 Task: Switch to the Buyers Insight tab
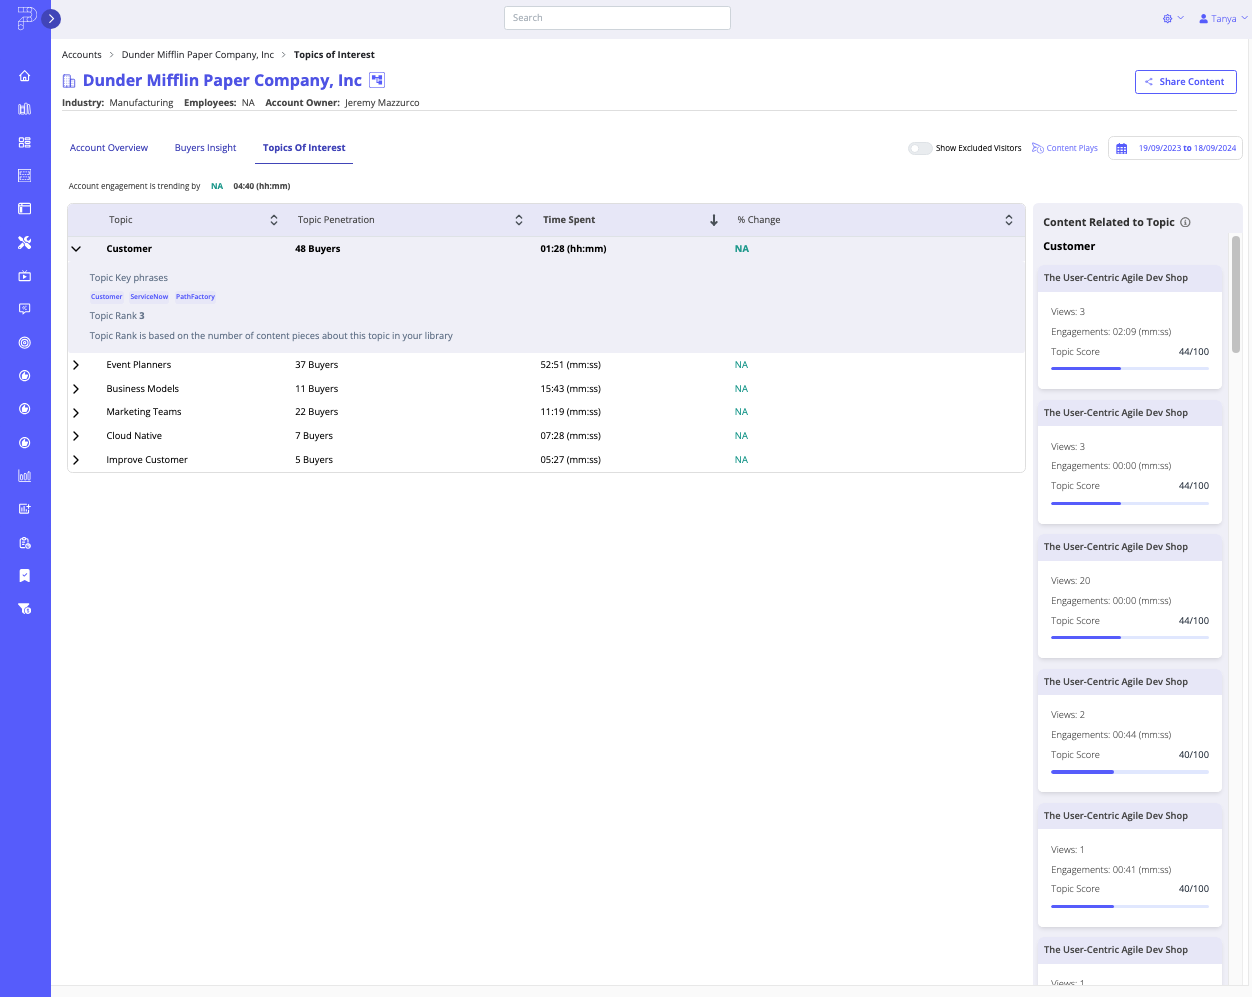[x=205, y=147]
